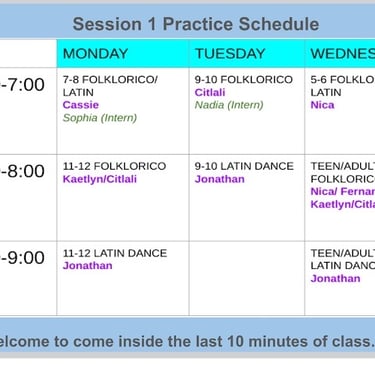This screenshot has height=366, width=375.
Task: Open Monday 7-8 Folklorico/Latin class cell
Action: click(x=123, y=111)
